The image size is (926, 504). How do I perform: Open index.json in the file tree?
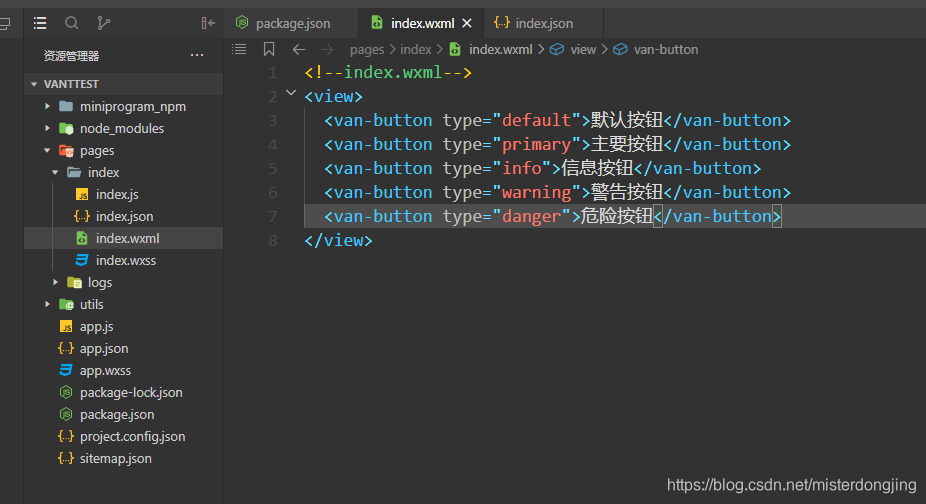coord(125,216)
